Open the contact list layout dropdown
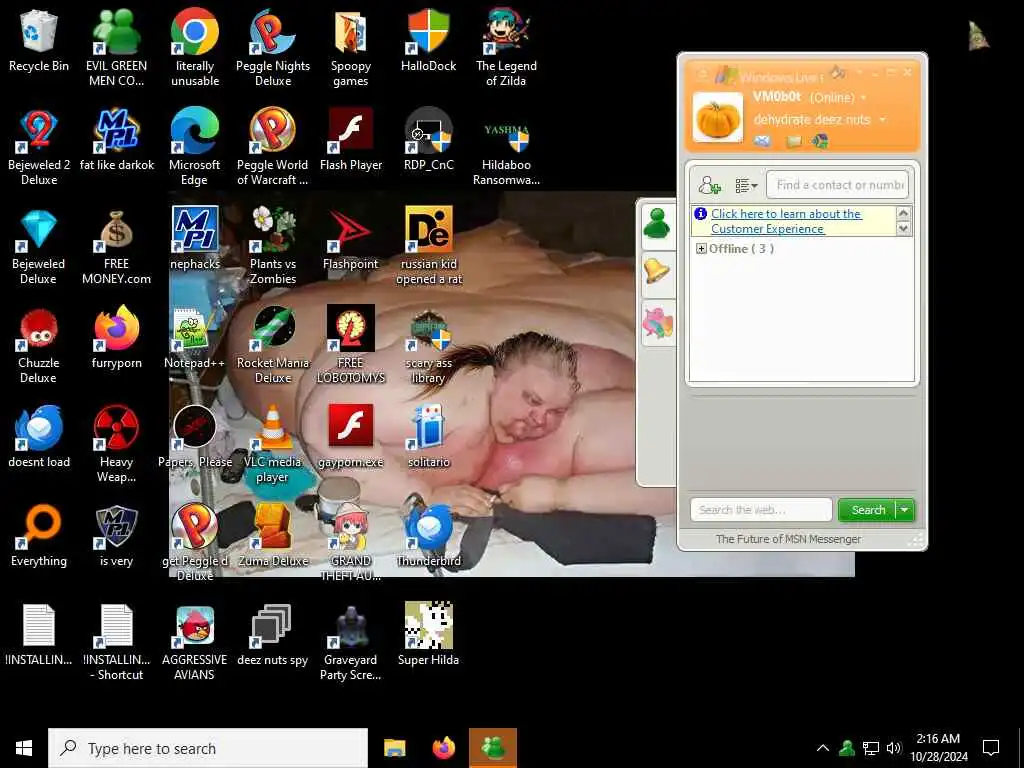The image size is (1024, 768). coord(746,185)
